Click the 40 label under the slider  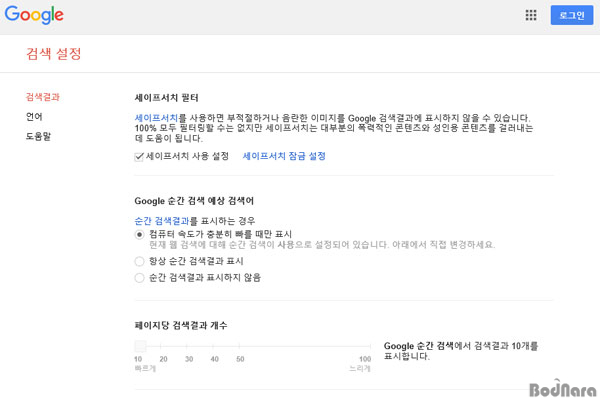[x=215, y=359]
